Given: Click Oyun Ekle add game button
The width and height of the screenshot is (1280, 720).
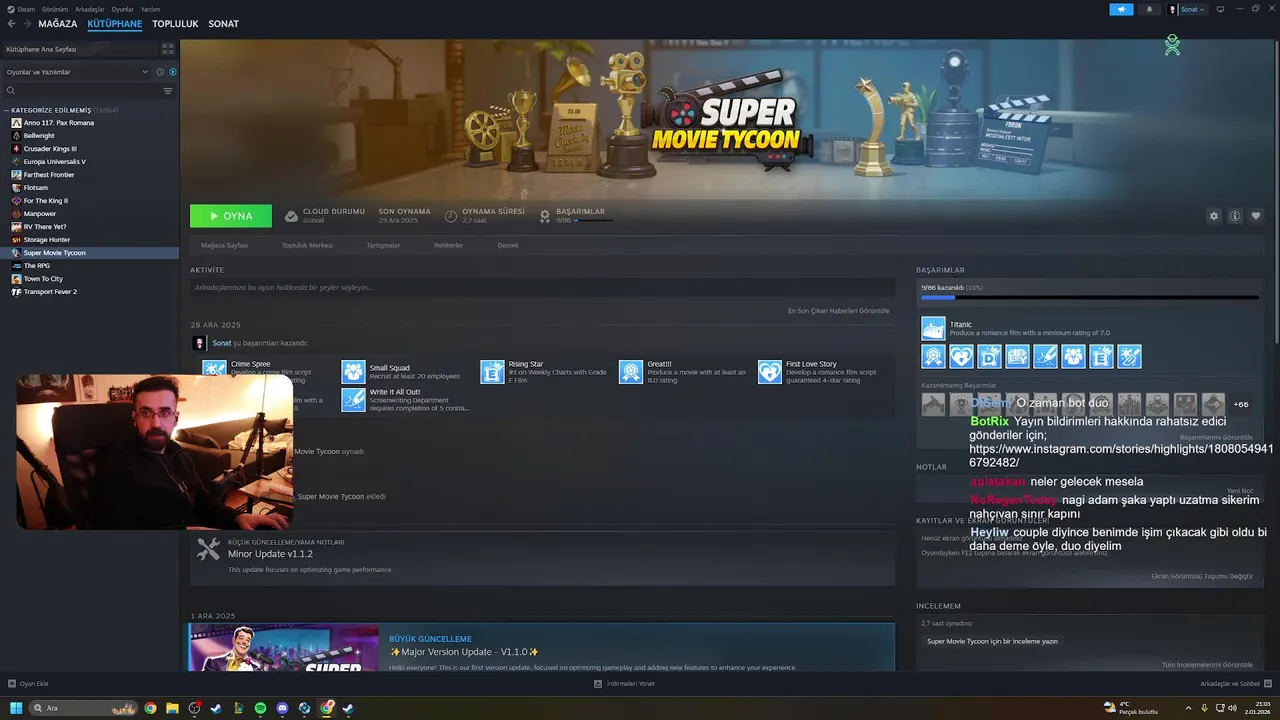Looking at the screenshot, I should pos(28,684).
